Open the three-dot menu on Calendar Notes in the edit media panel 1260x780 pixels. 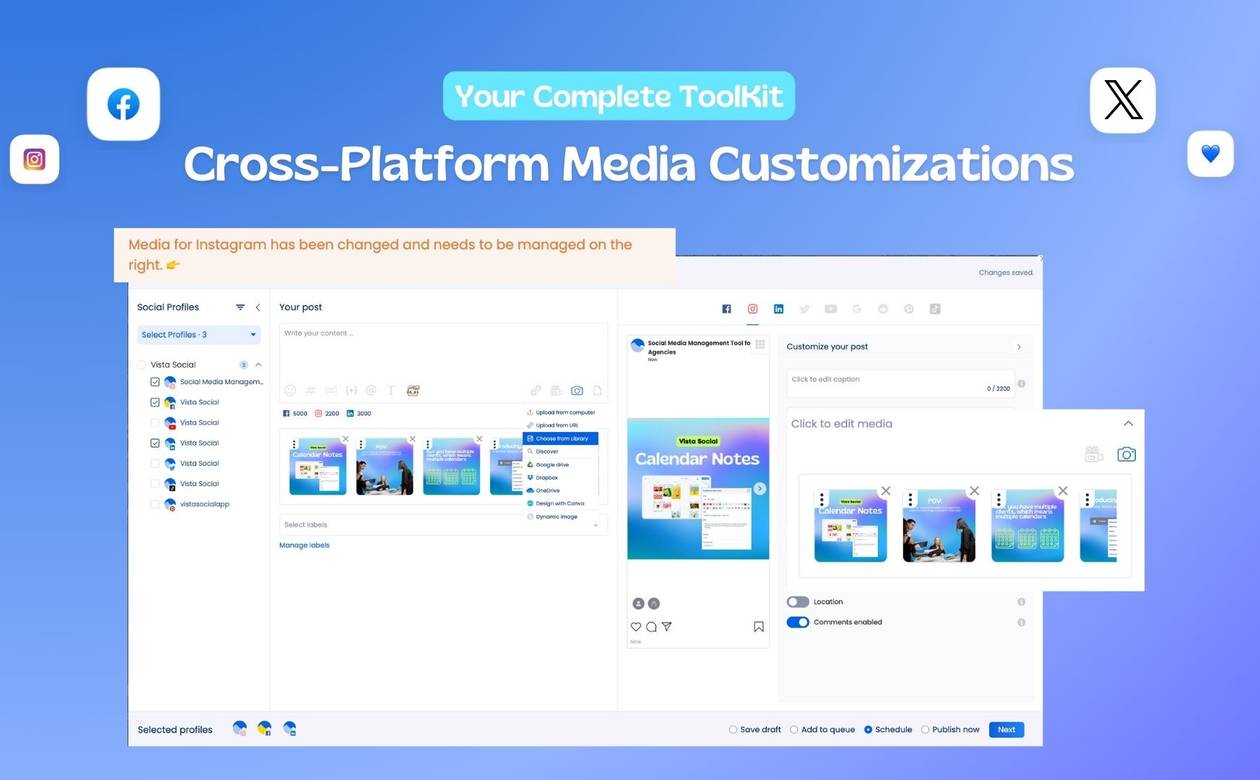click(x=822, y=499)
